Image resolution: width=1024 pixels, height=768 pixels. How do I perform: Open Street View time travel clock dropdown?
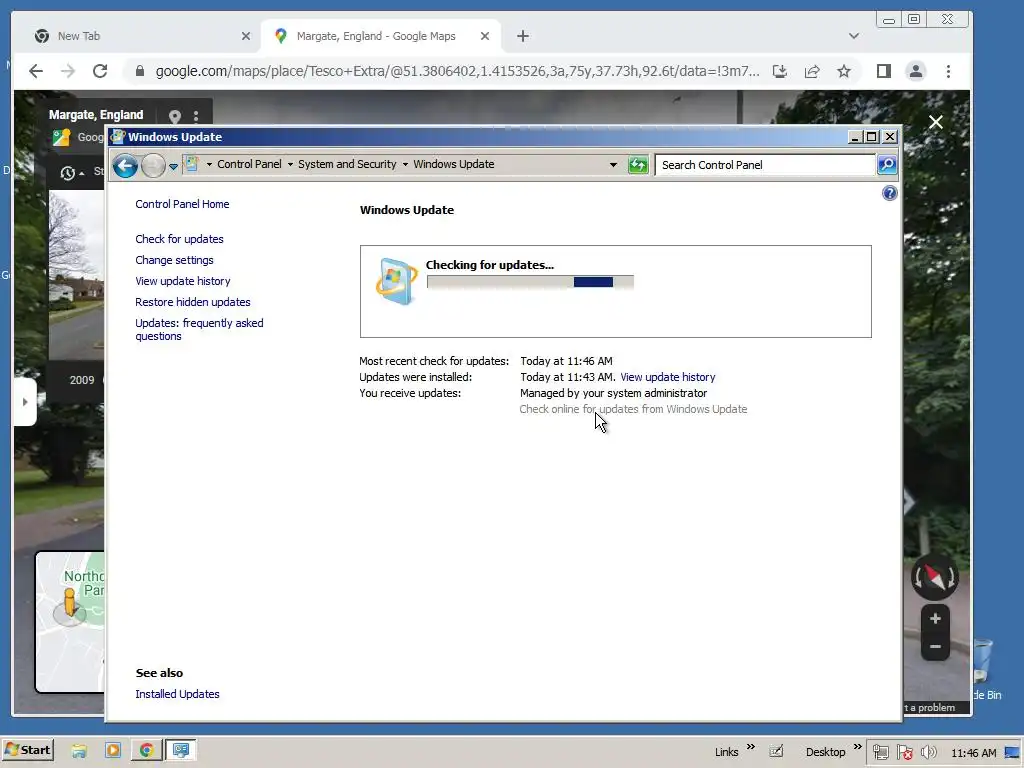point(72,173)
